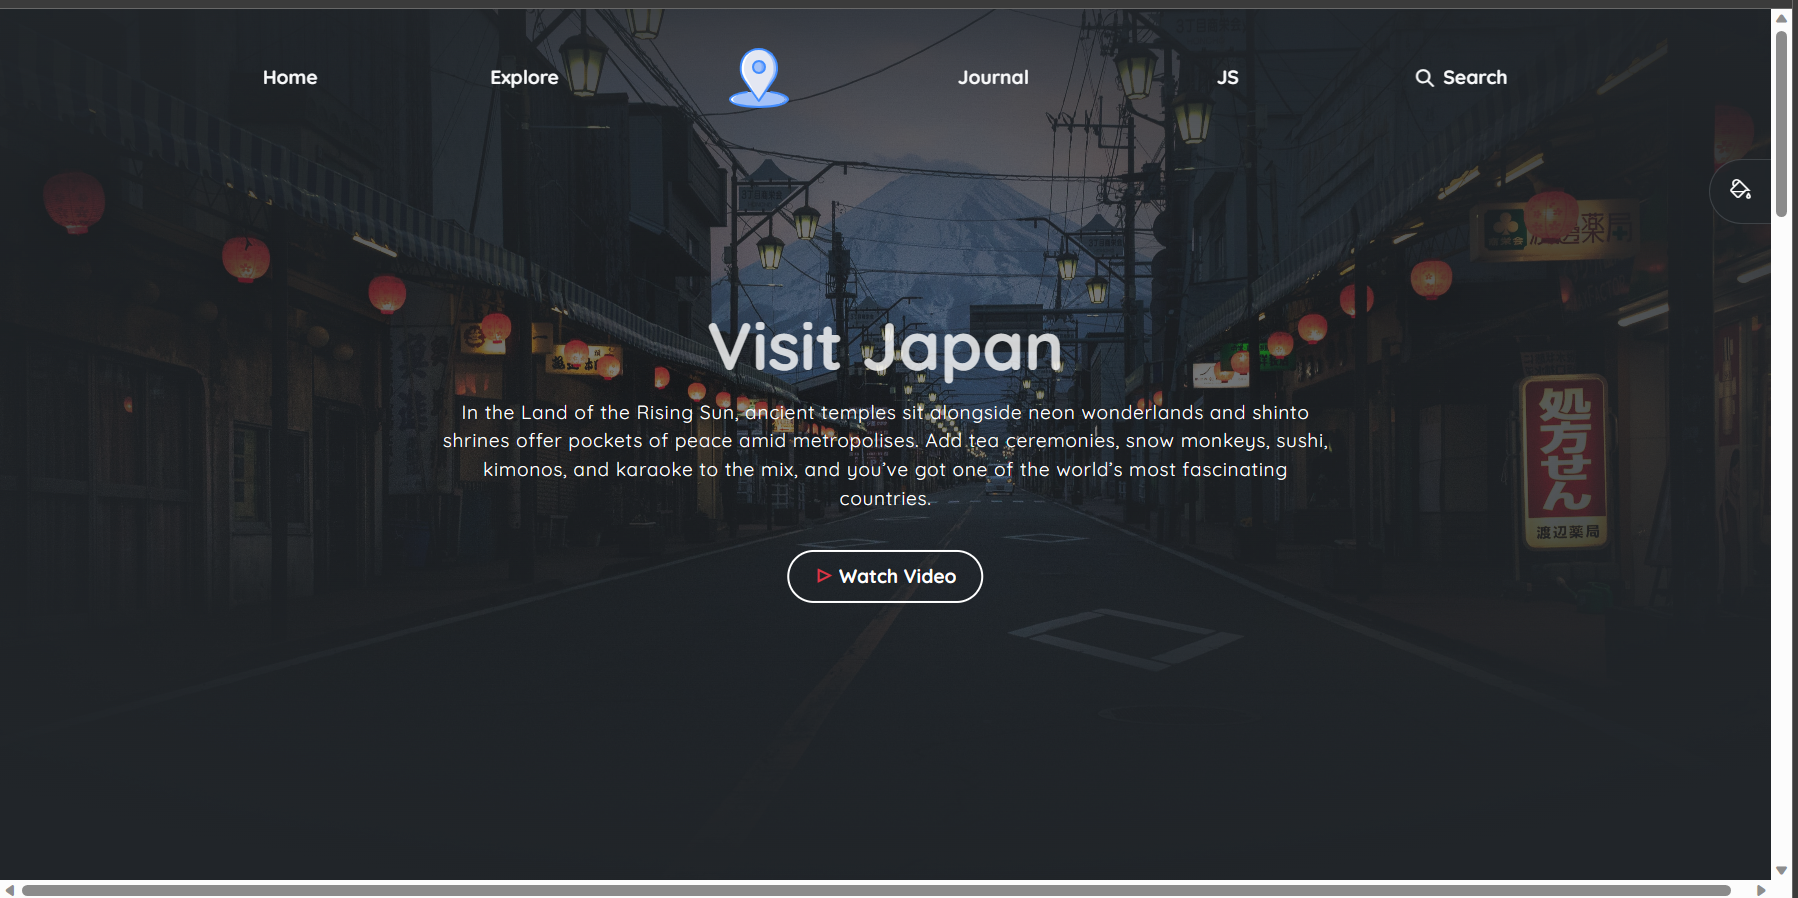Select the JS navigation link

pos(1227,78)
